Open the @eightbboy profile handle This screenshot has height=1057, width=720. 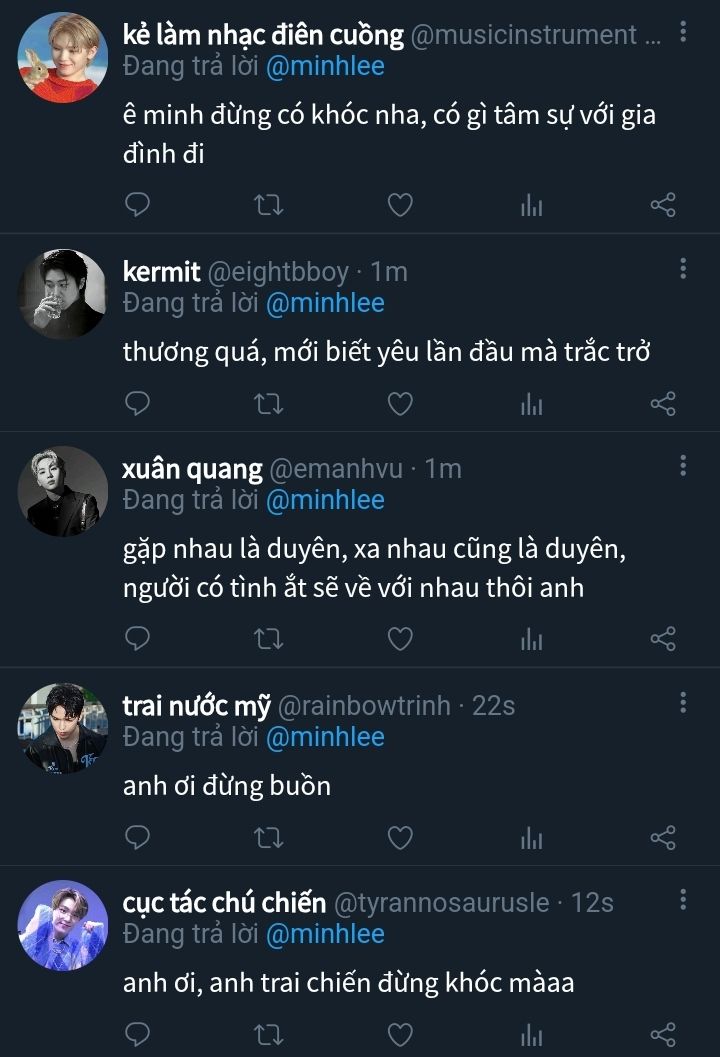point(277,271)
